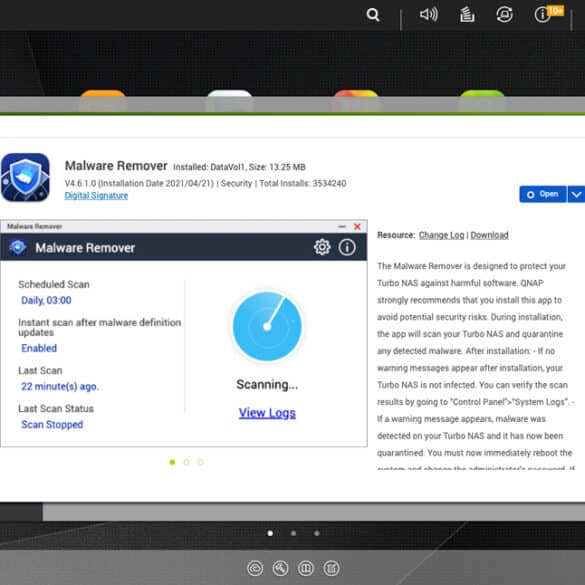Open the background tasks stack icon

(467, 15)
